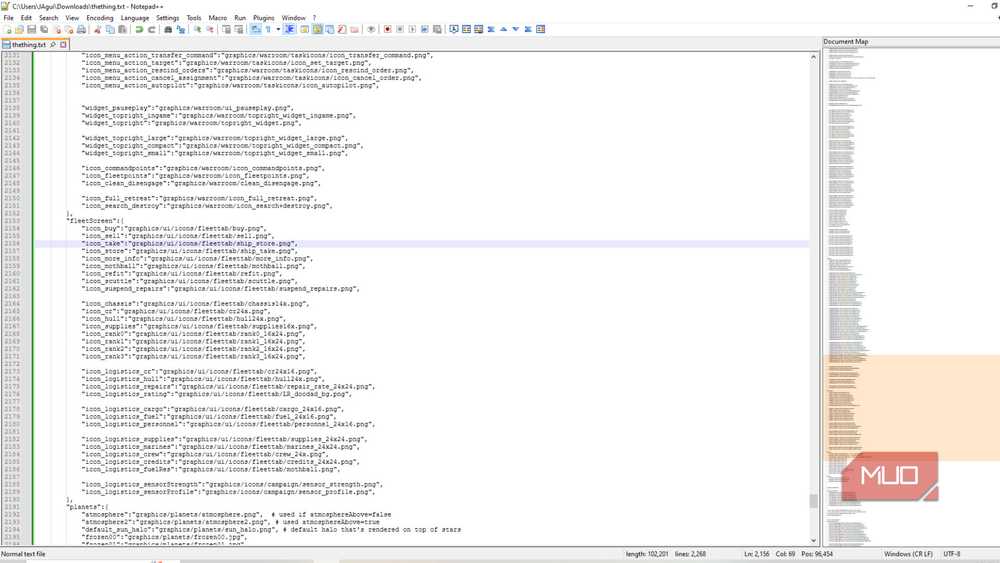Image resolution: width=1000 pixels, height=563 pixels.
Task: Click the Zoom Out toolbar icon
Action: (x=210, y=29)
